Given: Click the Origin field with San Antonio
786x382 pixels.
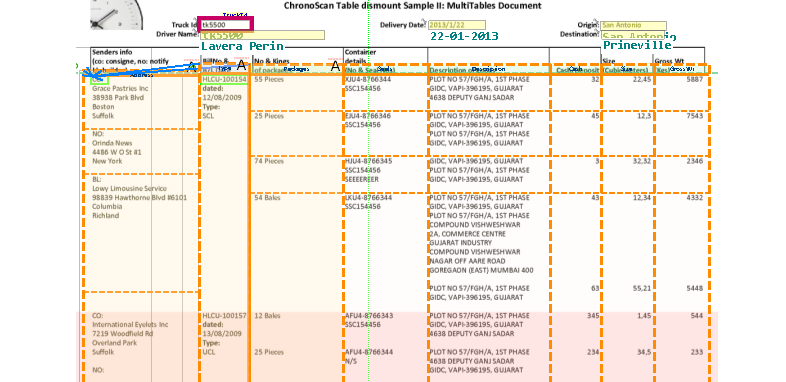Looking at the screenshot, I should [634, 25].
